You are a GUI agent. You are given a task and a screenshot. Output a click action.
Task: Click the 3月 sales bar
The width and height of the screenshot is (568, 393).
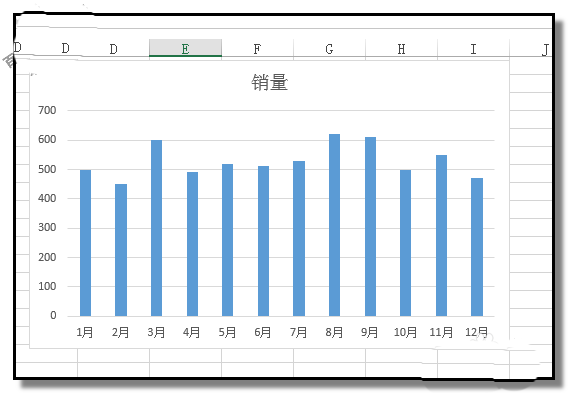(156, 228)
